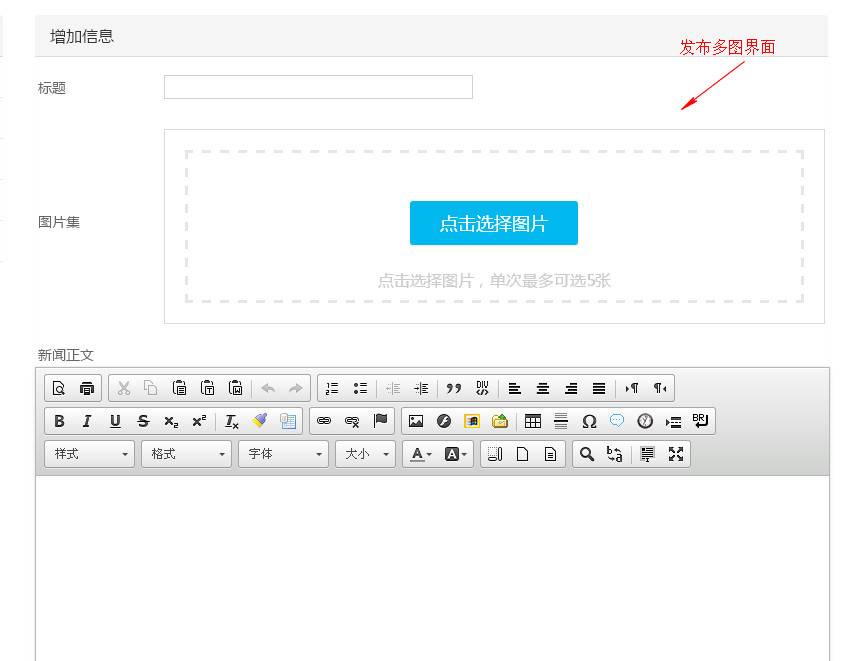Align text to the left

pyautogui.click(x=514, y=388)
